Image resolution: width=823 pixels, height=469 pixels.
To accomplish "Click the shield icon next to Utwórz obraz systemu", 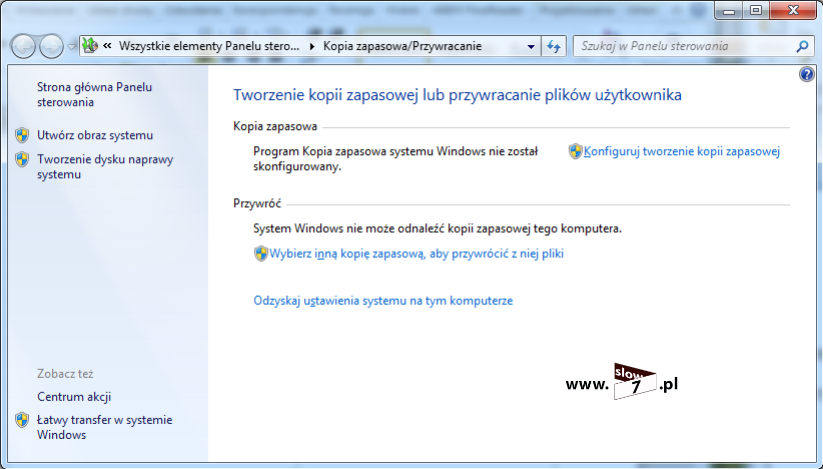I will click(22, 135).
